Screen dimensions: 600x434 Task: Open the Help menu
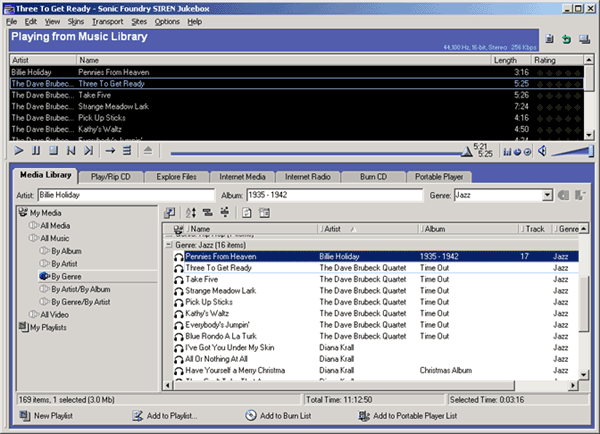[194, 22]
